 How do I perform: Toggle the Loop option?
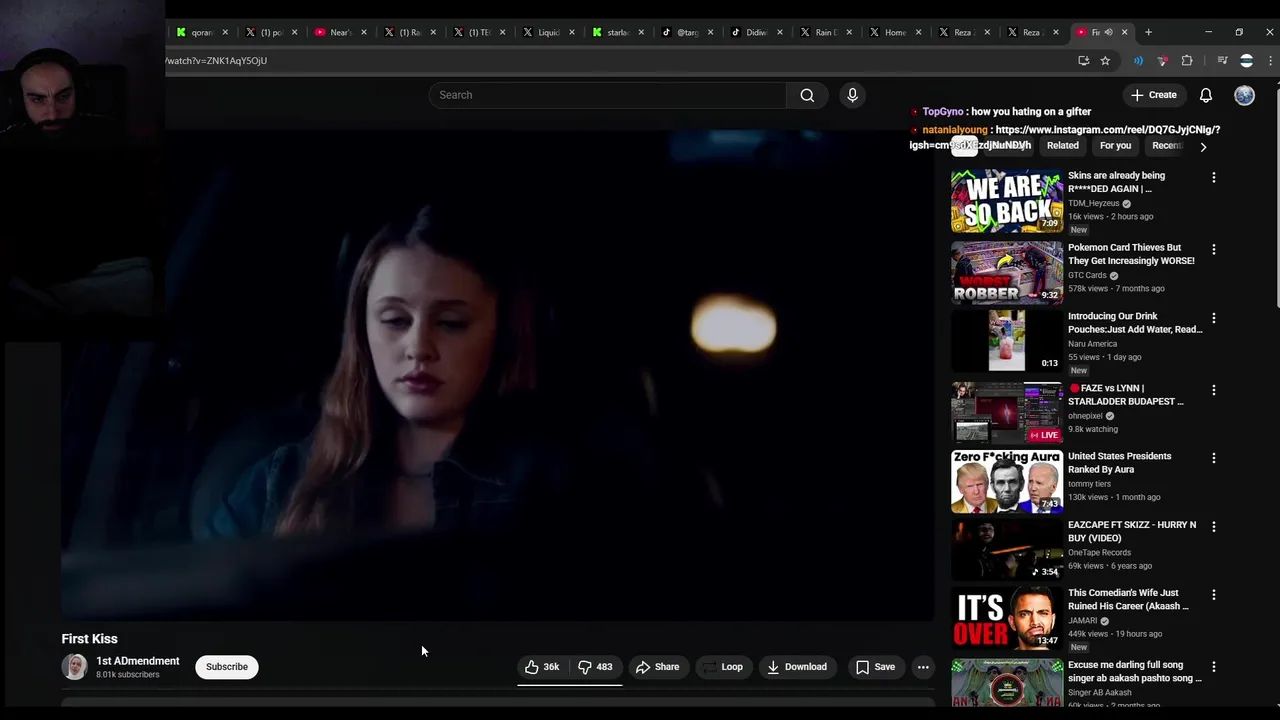tap(722, 667)
